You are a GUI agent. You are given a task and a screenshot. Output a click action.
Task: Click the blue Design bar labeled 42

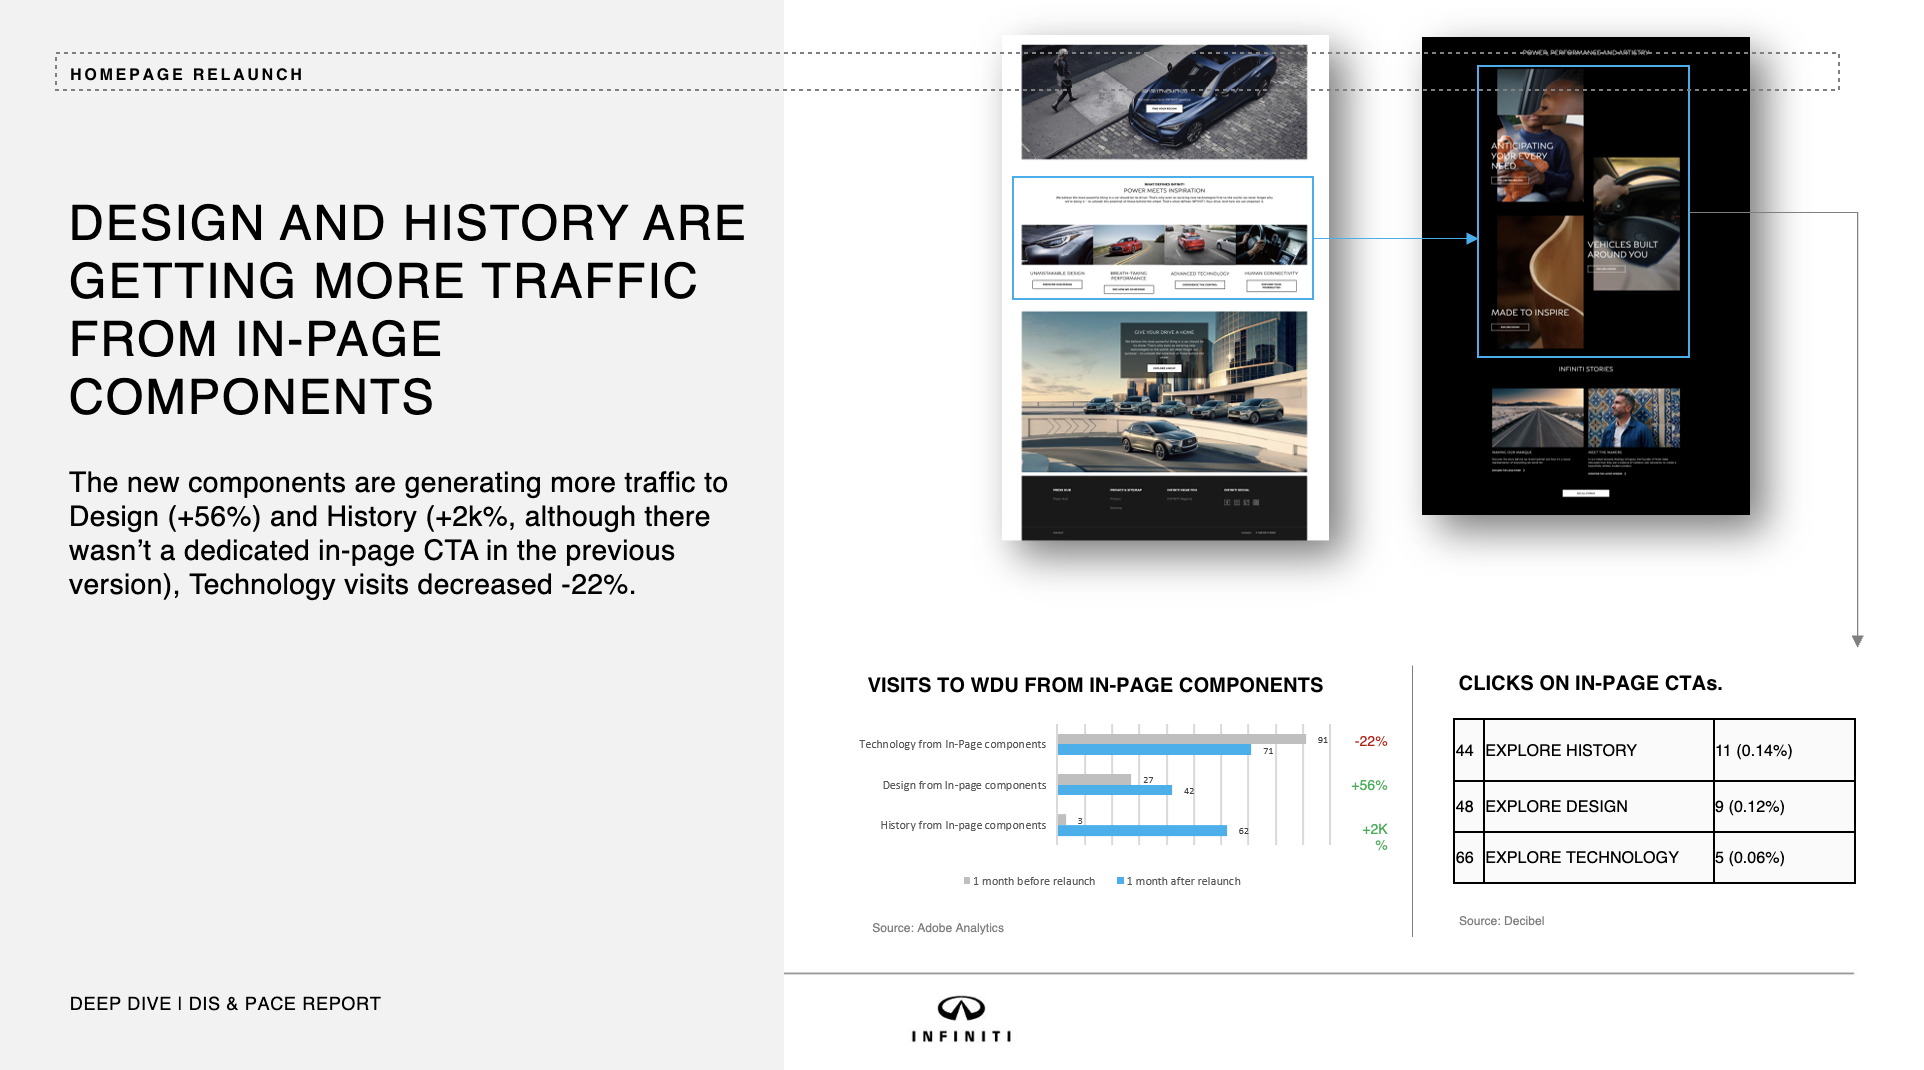point(1114,791)
